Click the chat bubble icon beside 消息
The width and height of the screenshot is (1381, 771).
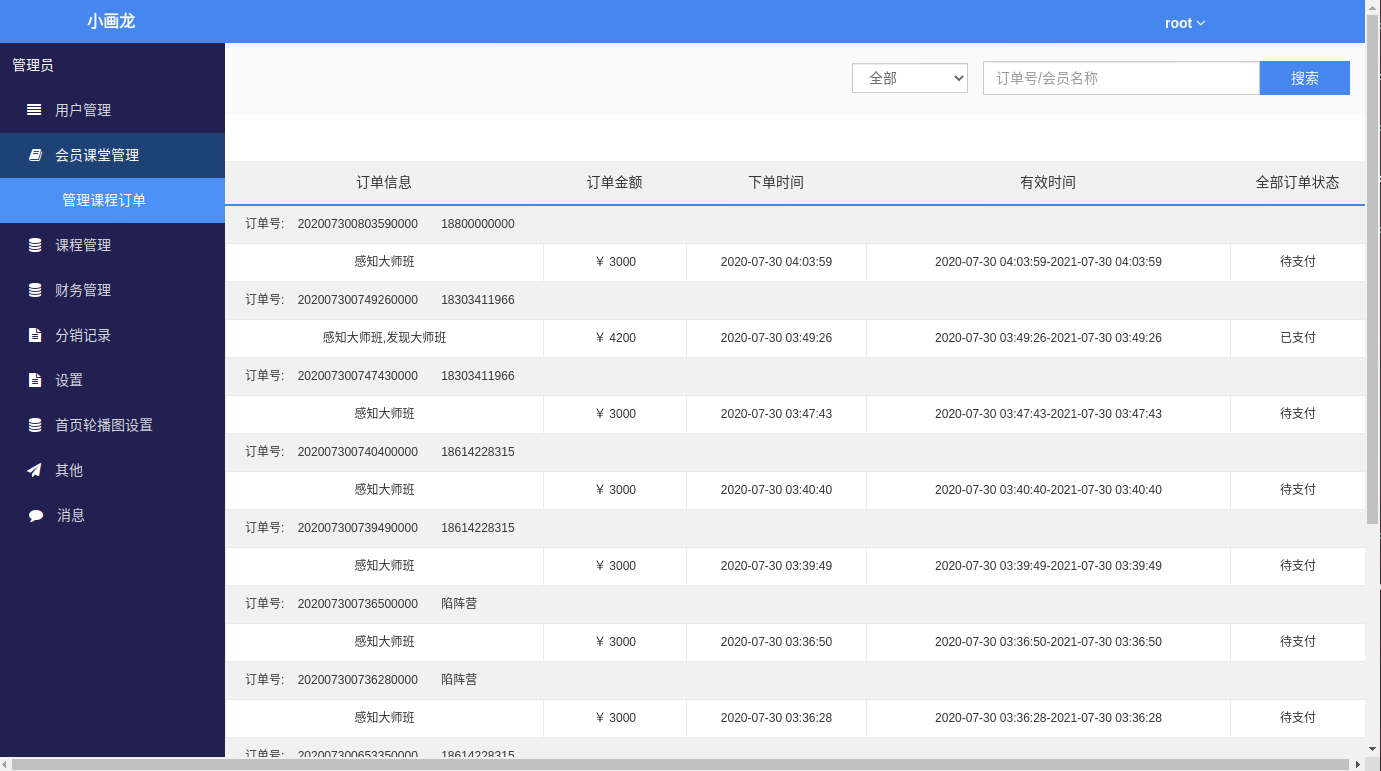coord(36,515)
